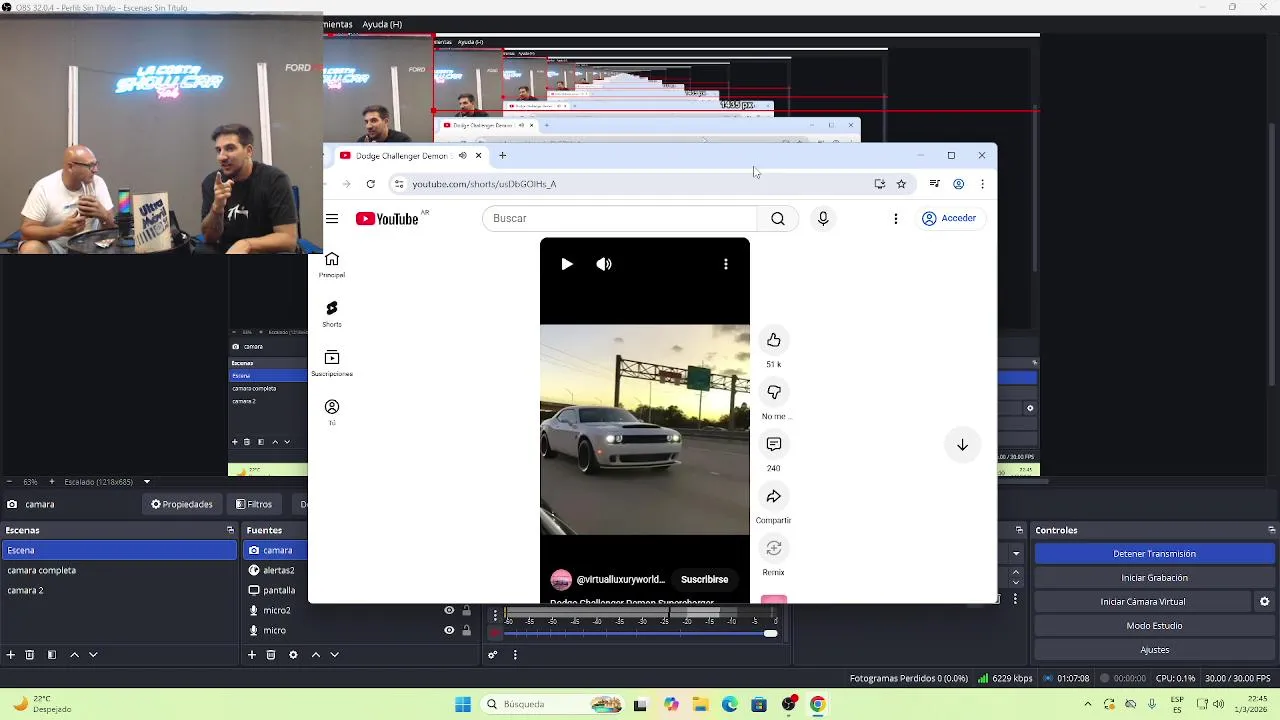Open audio mixer toolbar options menu
1280x720 pixels.
(x=515, y=655)
